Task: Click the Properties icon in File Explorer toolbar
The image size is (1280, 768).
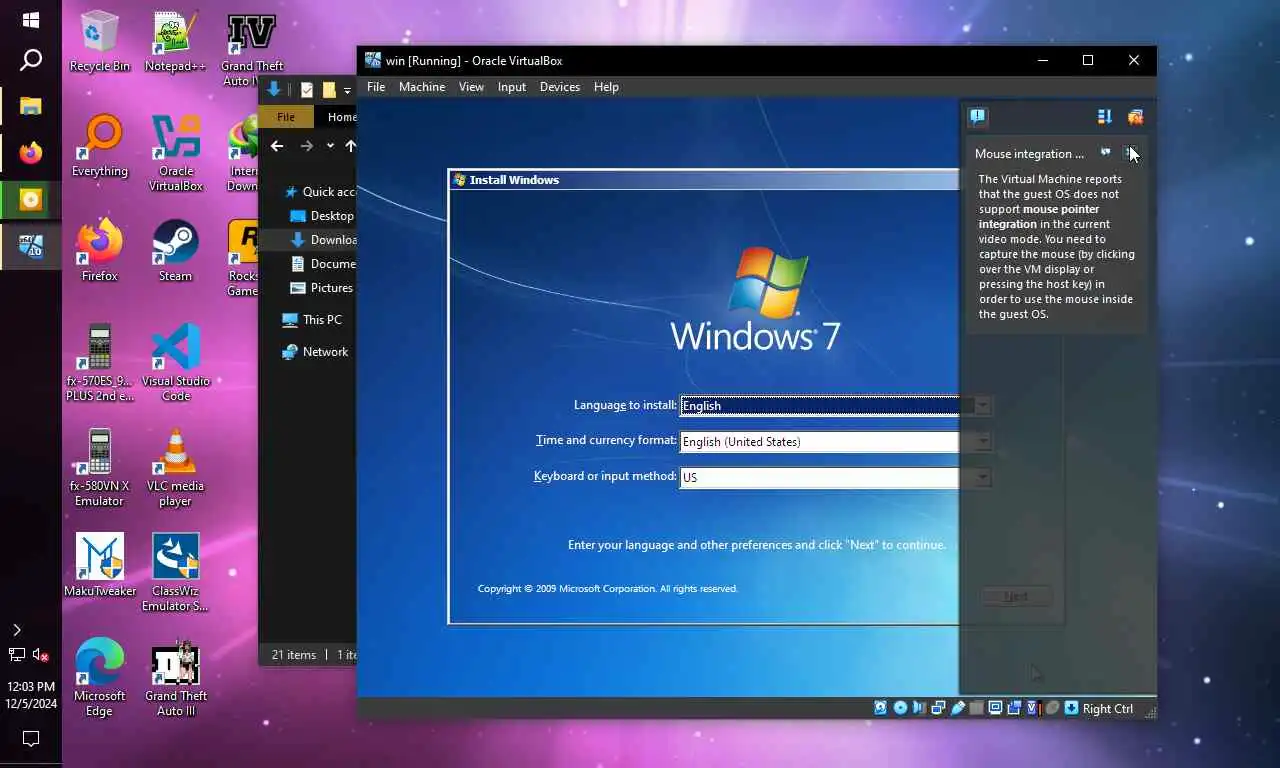Action: tap(307, 90)
